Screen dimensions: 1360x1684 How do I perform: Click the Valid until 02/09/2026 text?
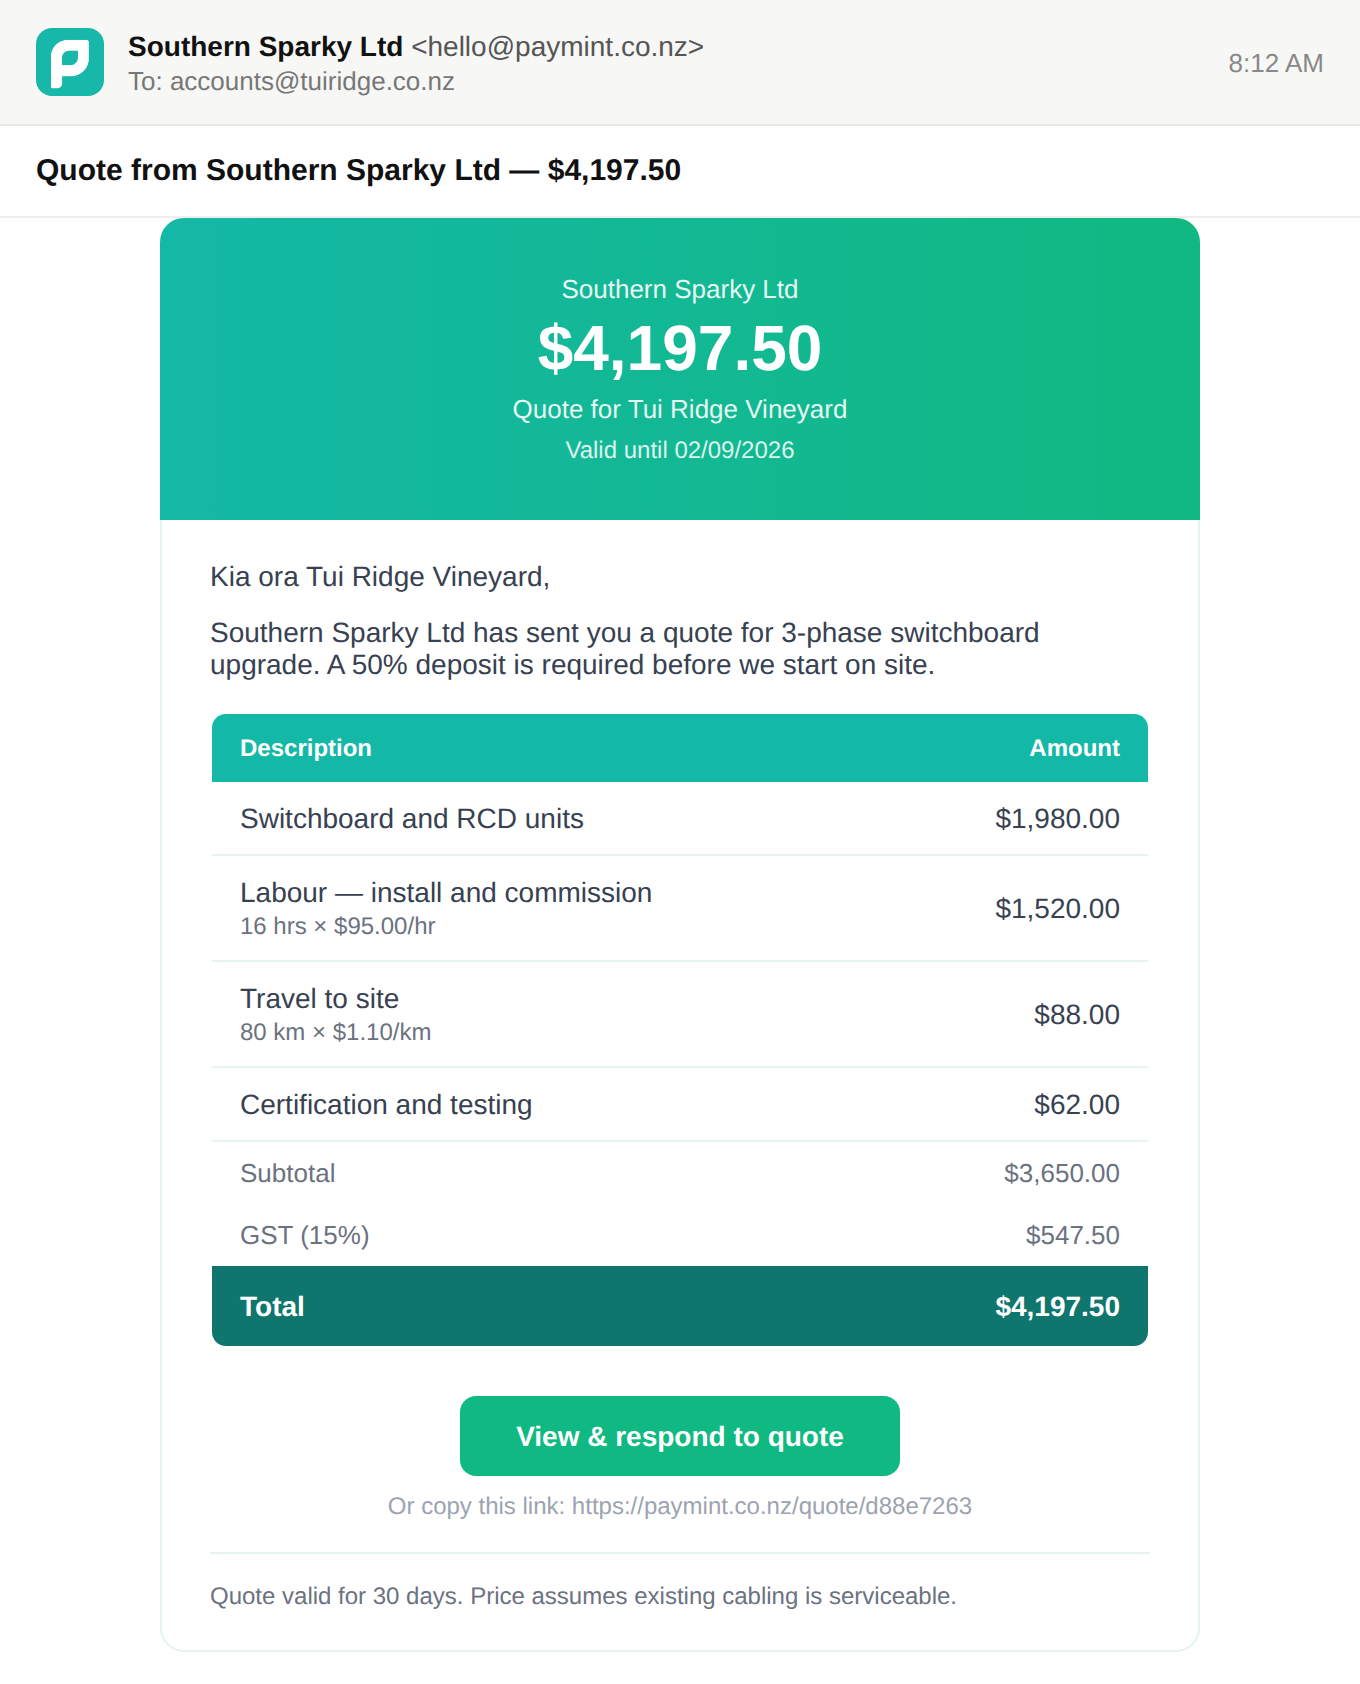[680, 450]
